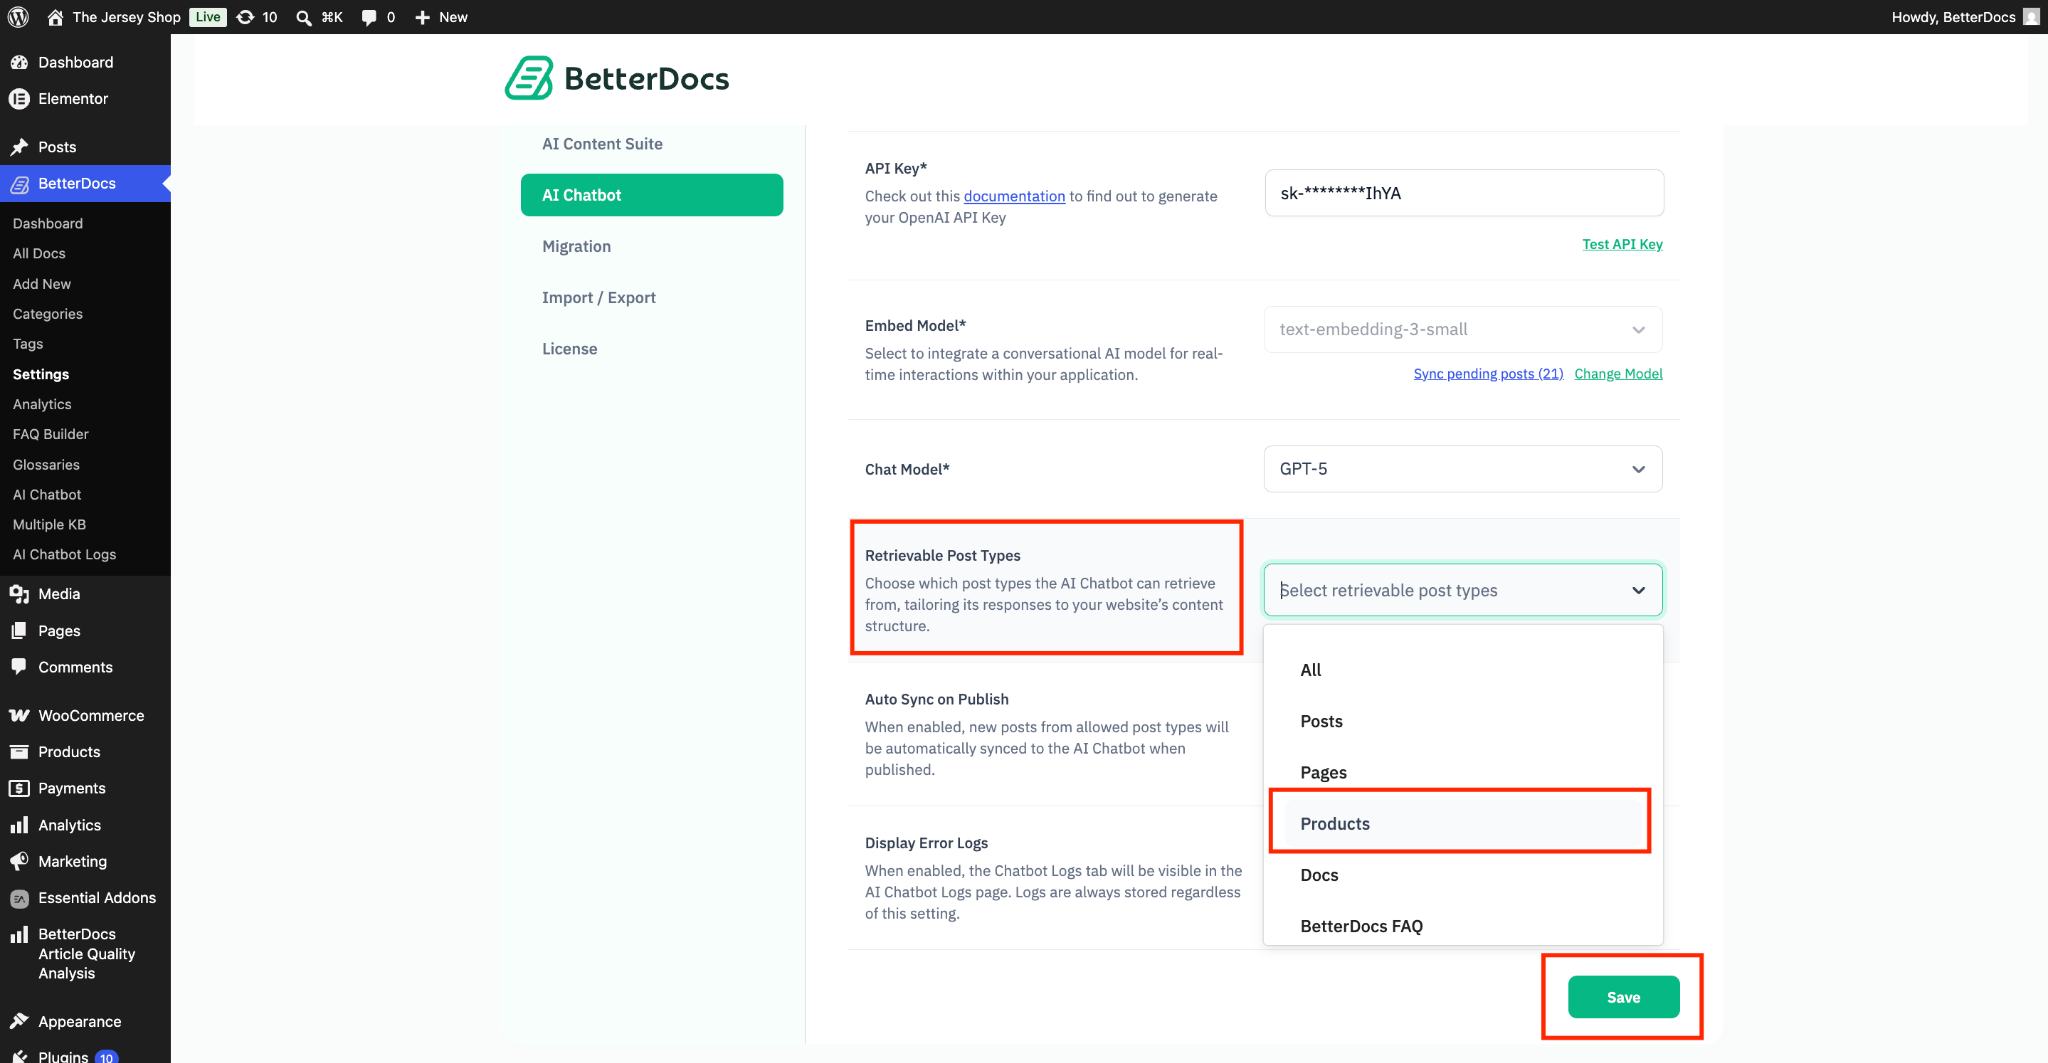Click the select retrievable post types field
The image size is (2048, 1063).
(1463, 590)
